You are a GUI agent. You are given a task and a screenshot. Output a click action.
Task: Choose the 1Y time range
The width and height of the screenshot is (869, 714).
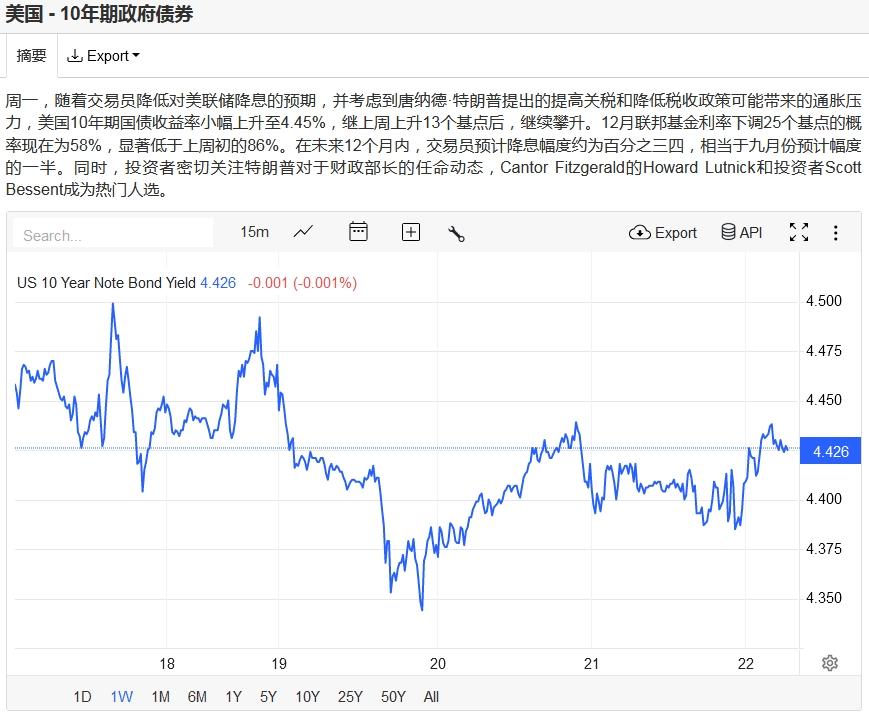[x=233, y=697]
